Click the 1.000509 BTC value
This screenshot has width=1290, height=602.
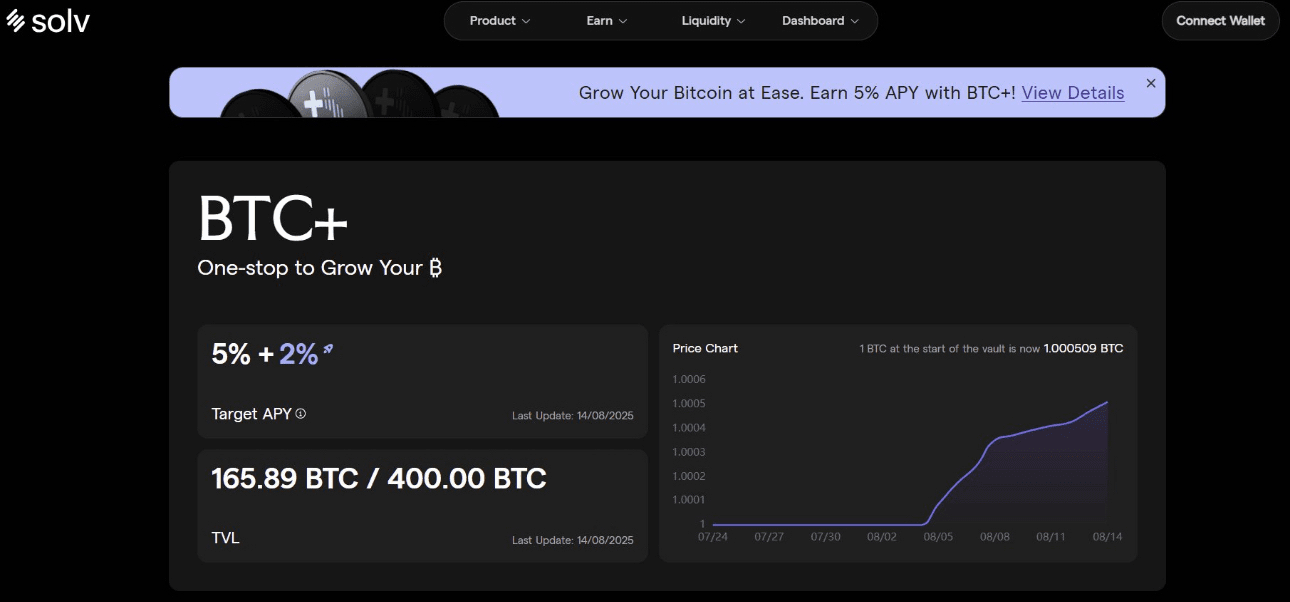pyautogui.click(x=1083, y=348)
